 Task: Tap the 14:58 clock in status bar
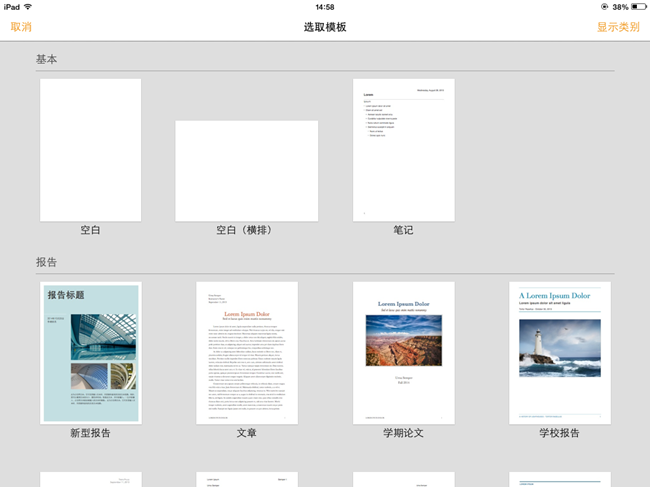[324, 7]
